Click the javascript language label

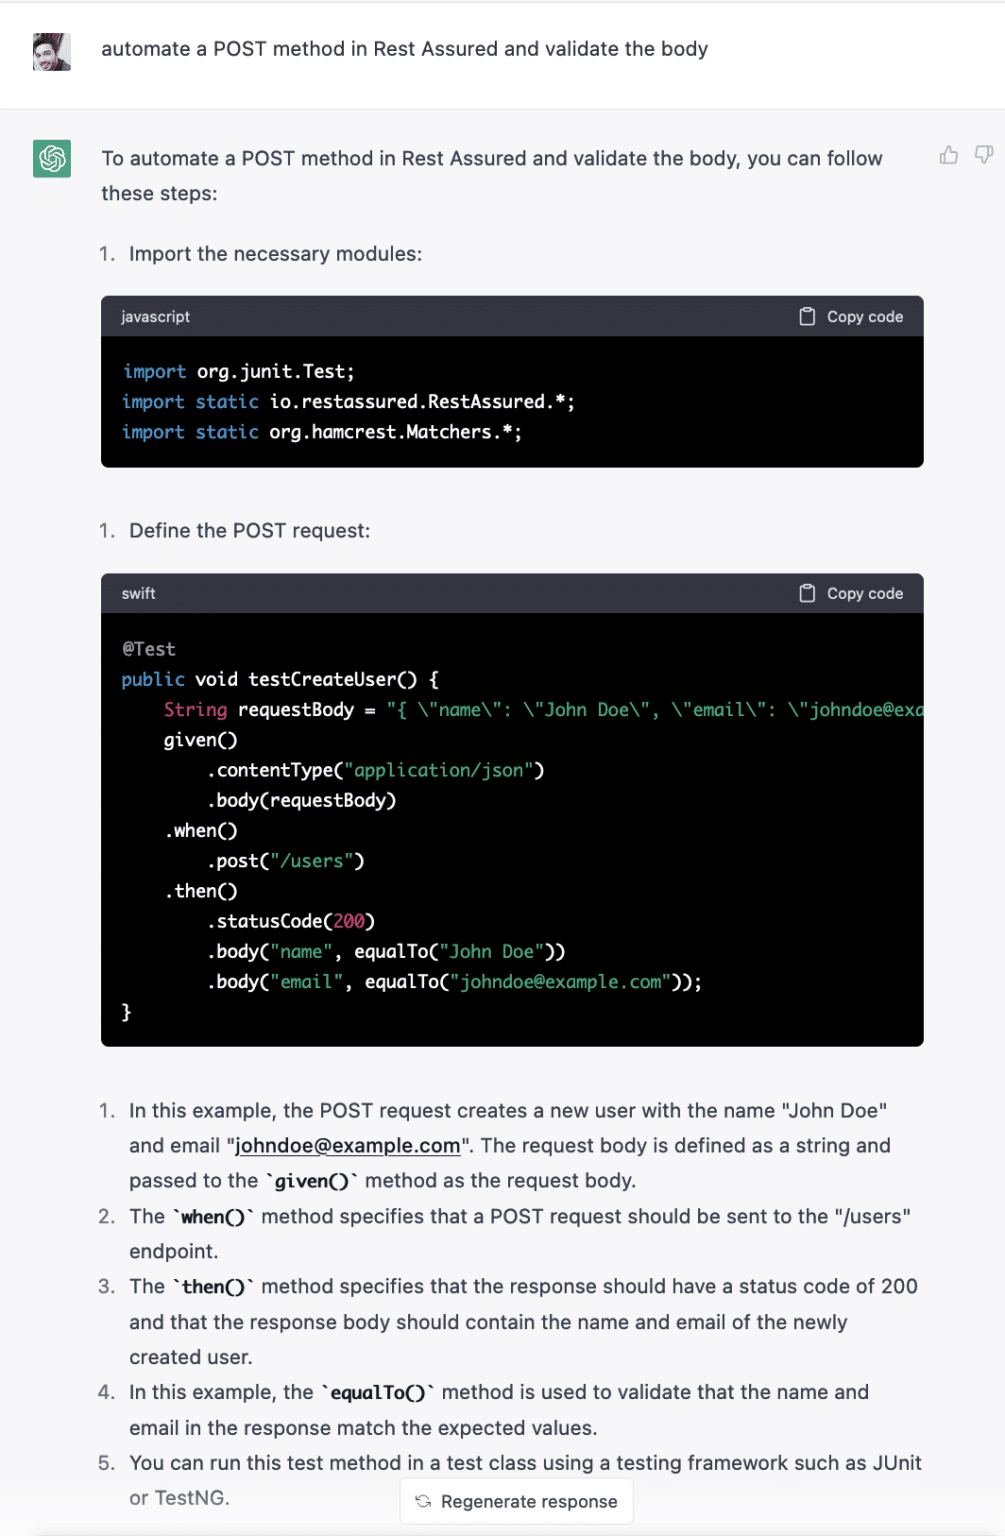(x=155, y=317)
